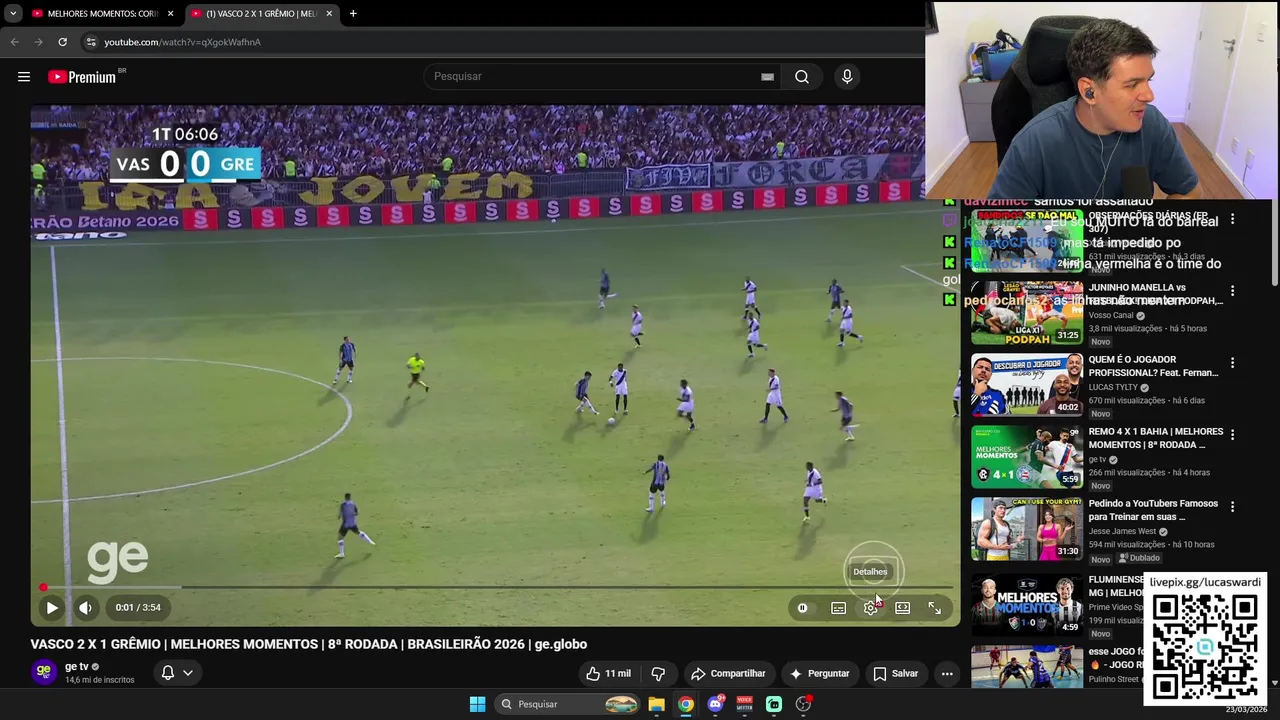Go to YouTube Premium home logo
Image resolution: width=1280 pixels, height=720 pixels.
point(84,77)
